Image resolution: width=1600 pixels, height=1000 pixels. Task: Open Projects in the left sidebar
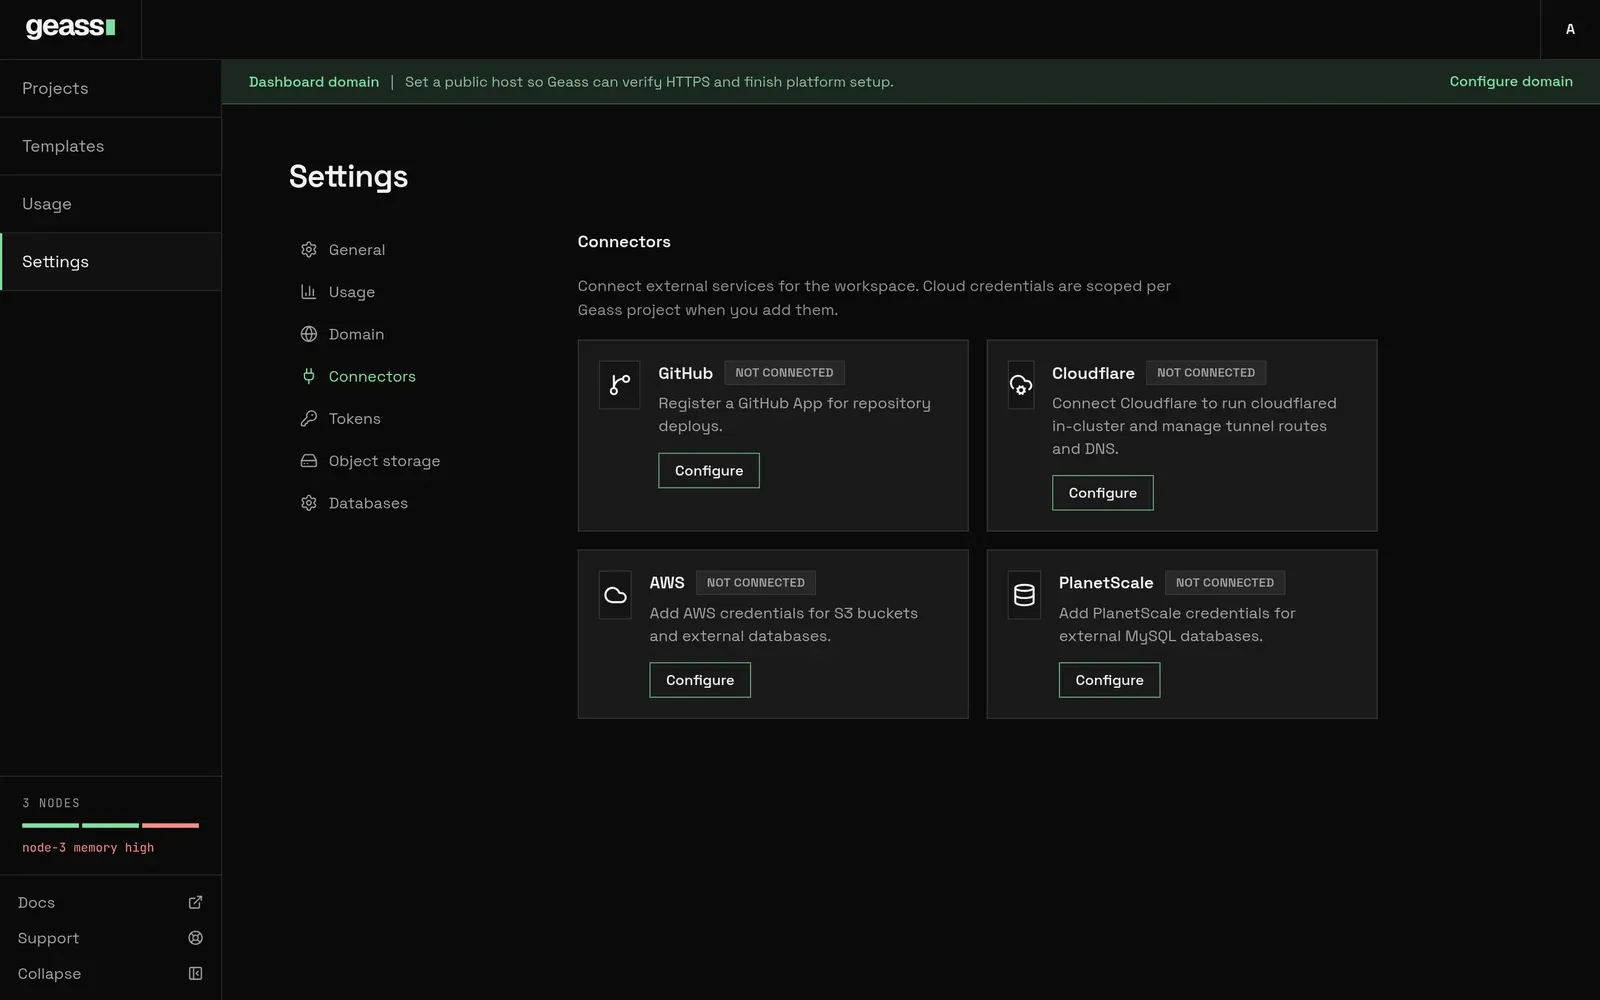coord(110,88)
